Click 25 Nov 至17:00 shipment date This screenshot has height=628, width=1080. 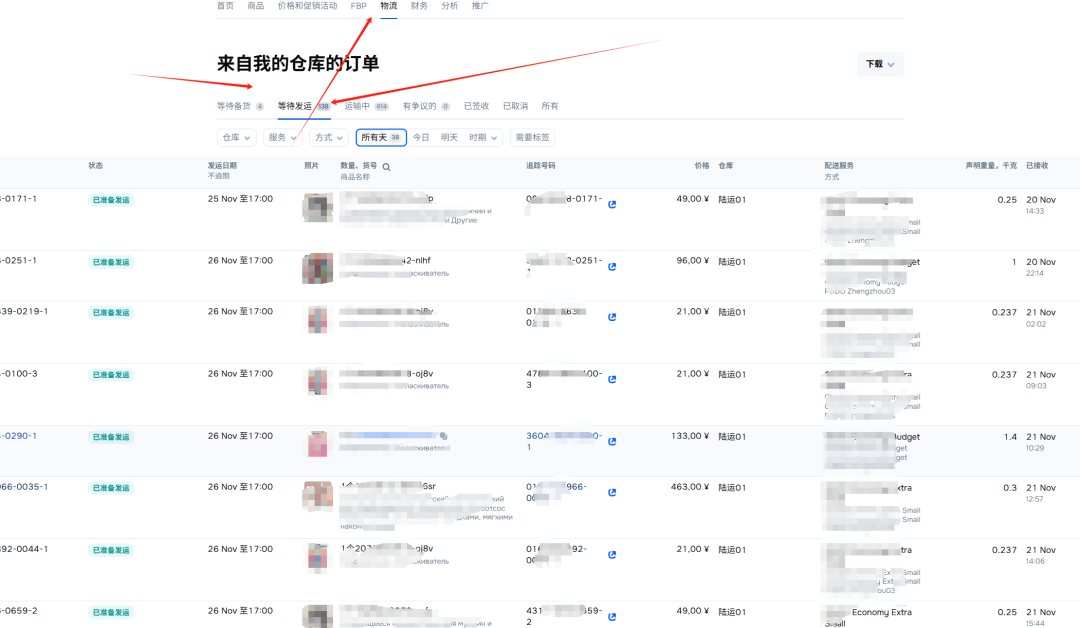(240, 199)
